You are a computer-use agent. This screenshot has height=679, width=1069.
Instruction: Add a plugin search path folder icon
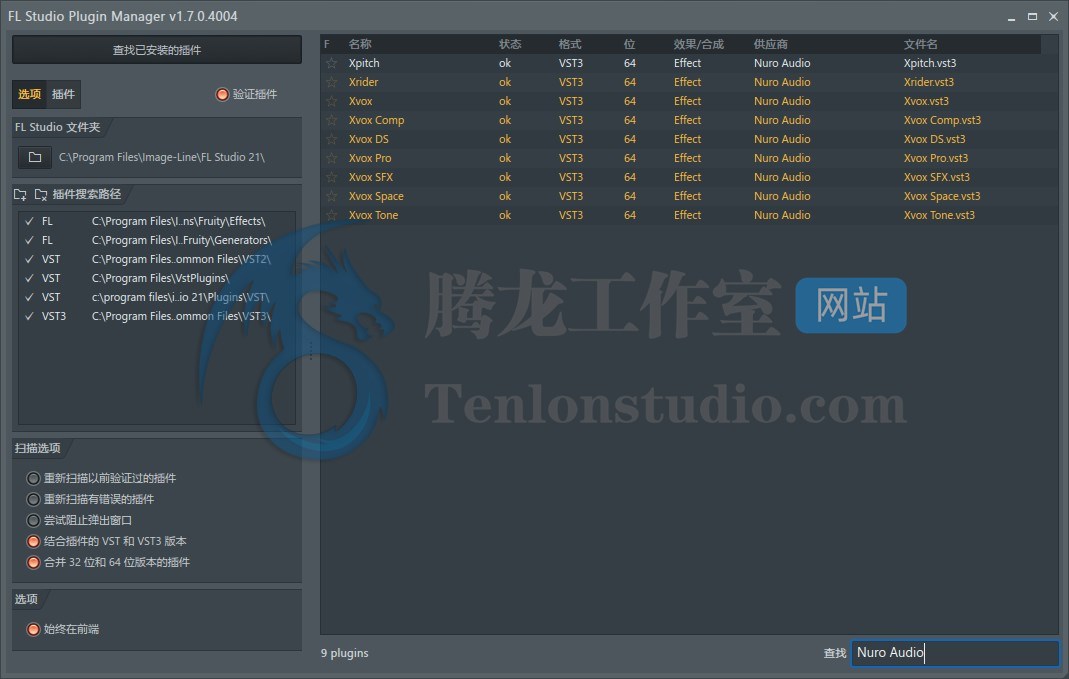(20, 194)
